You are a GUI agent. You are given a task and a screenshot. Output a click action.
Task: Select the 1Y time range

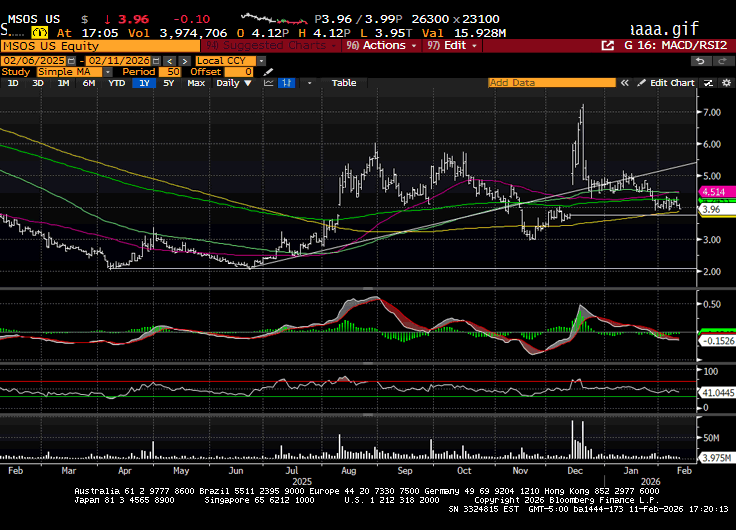pyautogui.click(x=144, y=83)
